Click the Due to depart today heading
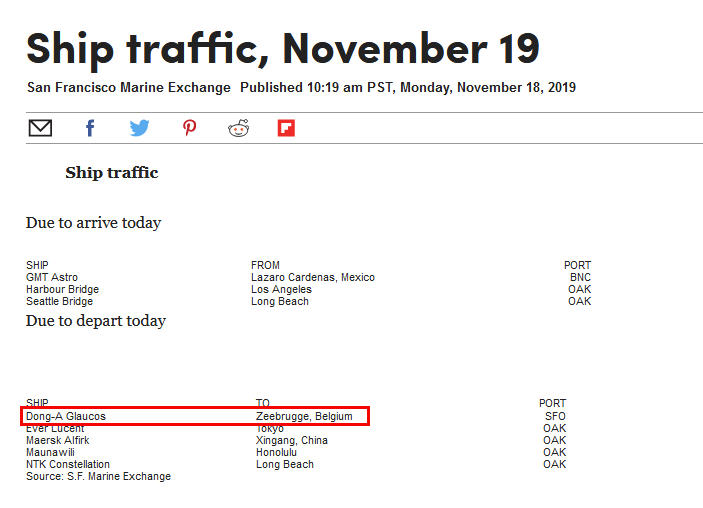703x508 pixels. click(x=96, y=321)
